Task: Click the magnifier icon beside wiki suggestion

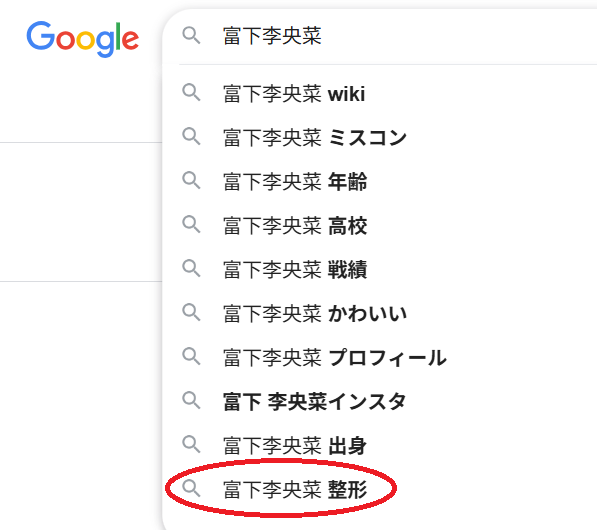Action: [191, 93]
